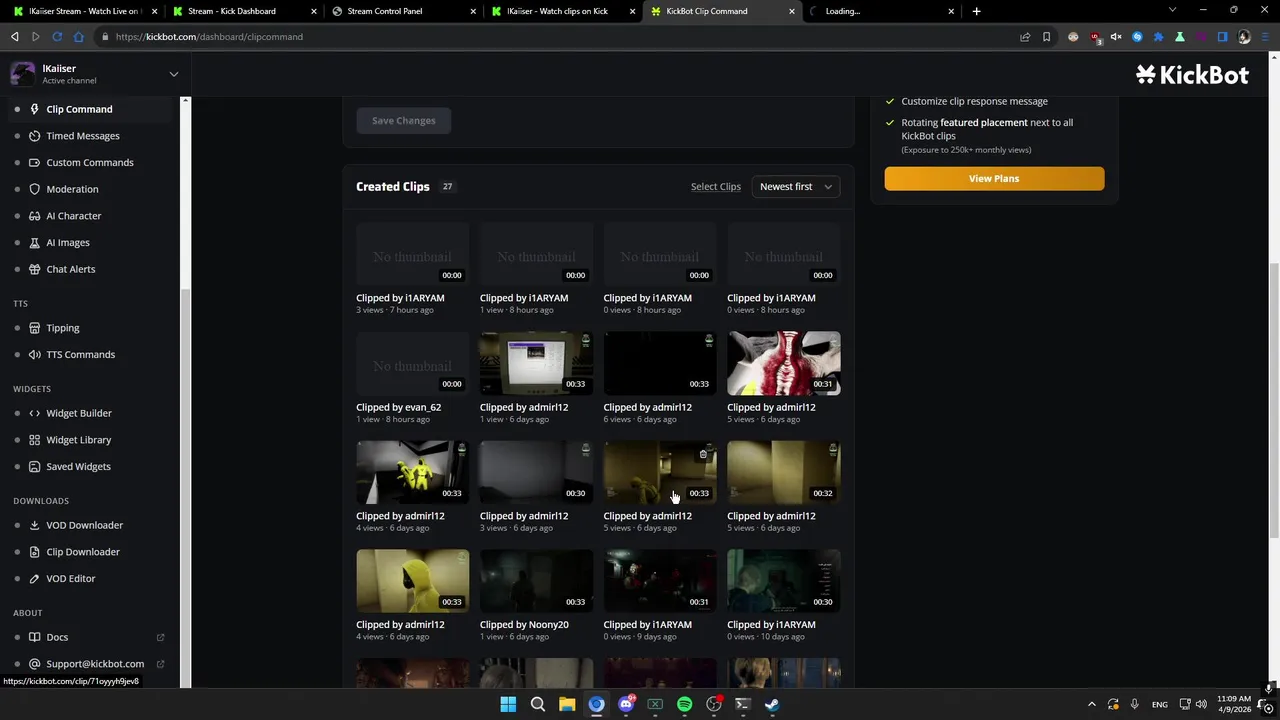
Task: Click the trash icon on the hovered clip
Action: (703, 454)
